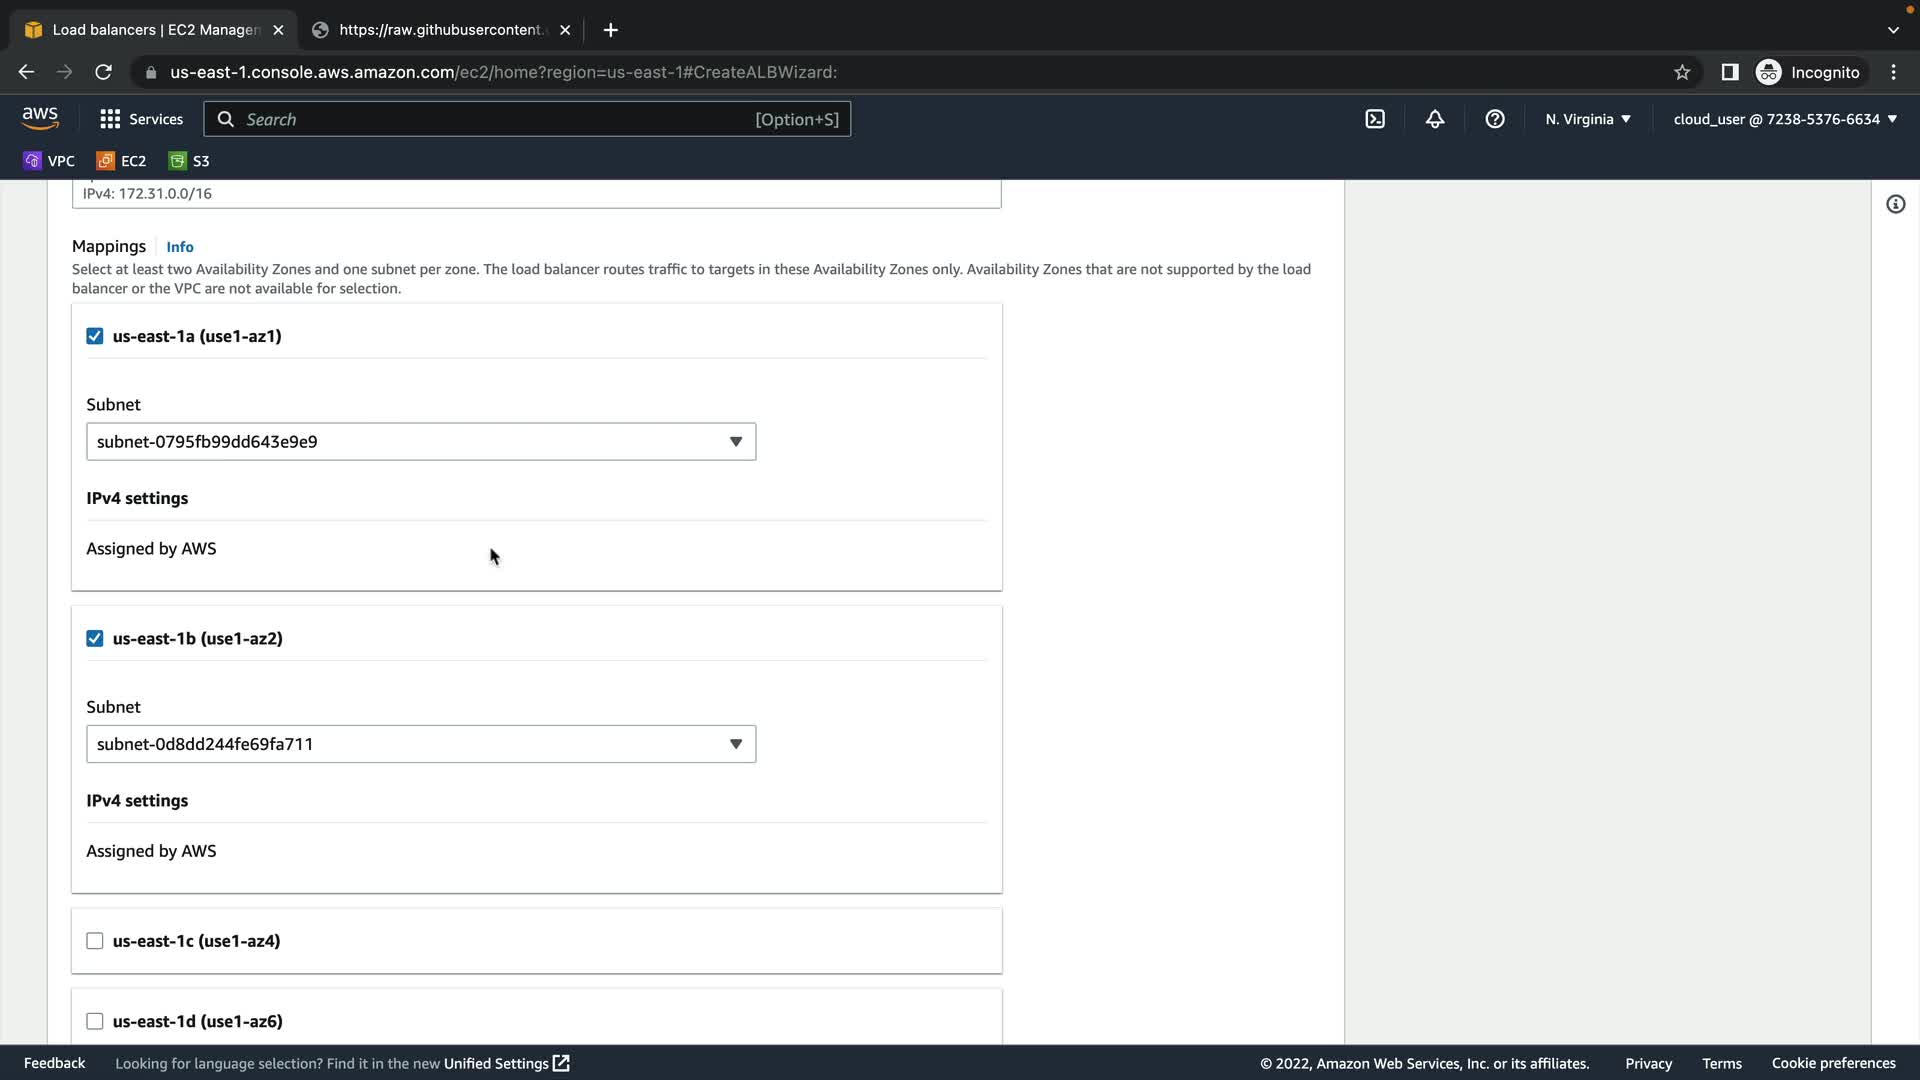The height and width of the screenshot is (1080, 1920).
Task: Open the EC2 shortcut in favorites bar
Action: point(121,161)
